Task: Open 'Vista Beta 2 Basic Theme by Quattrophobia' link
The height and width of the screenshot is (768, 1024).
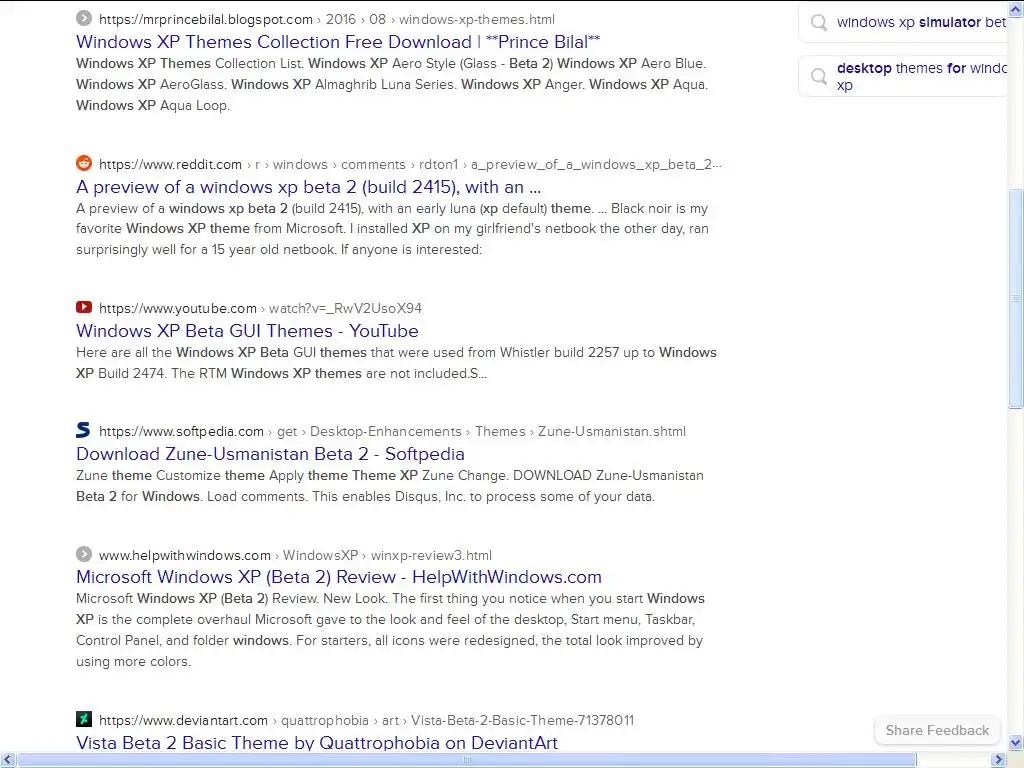Action: 317,743
